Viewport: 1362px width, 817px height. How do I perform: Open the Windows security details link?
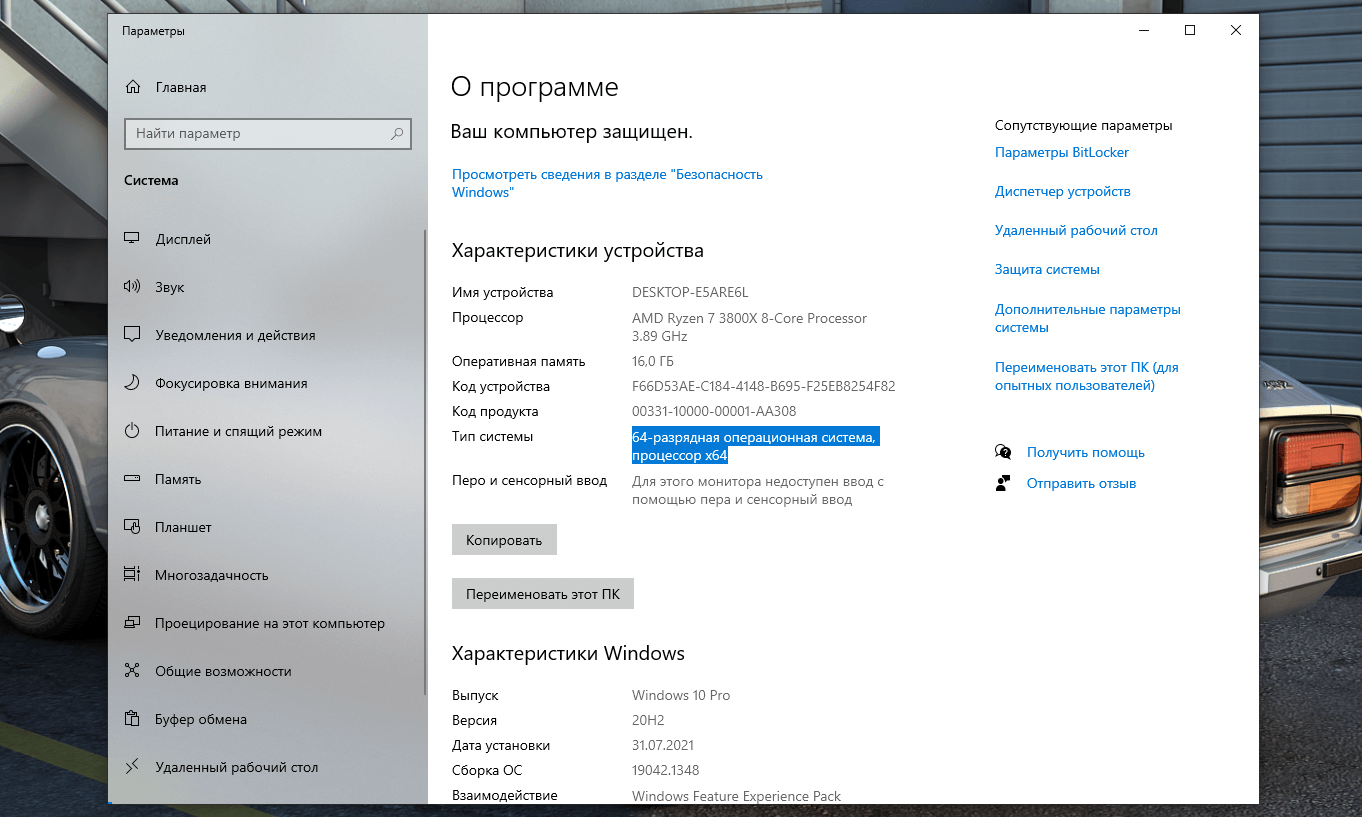(607, 183)
